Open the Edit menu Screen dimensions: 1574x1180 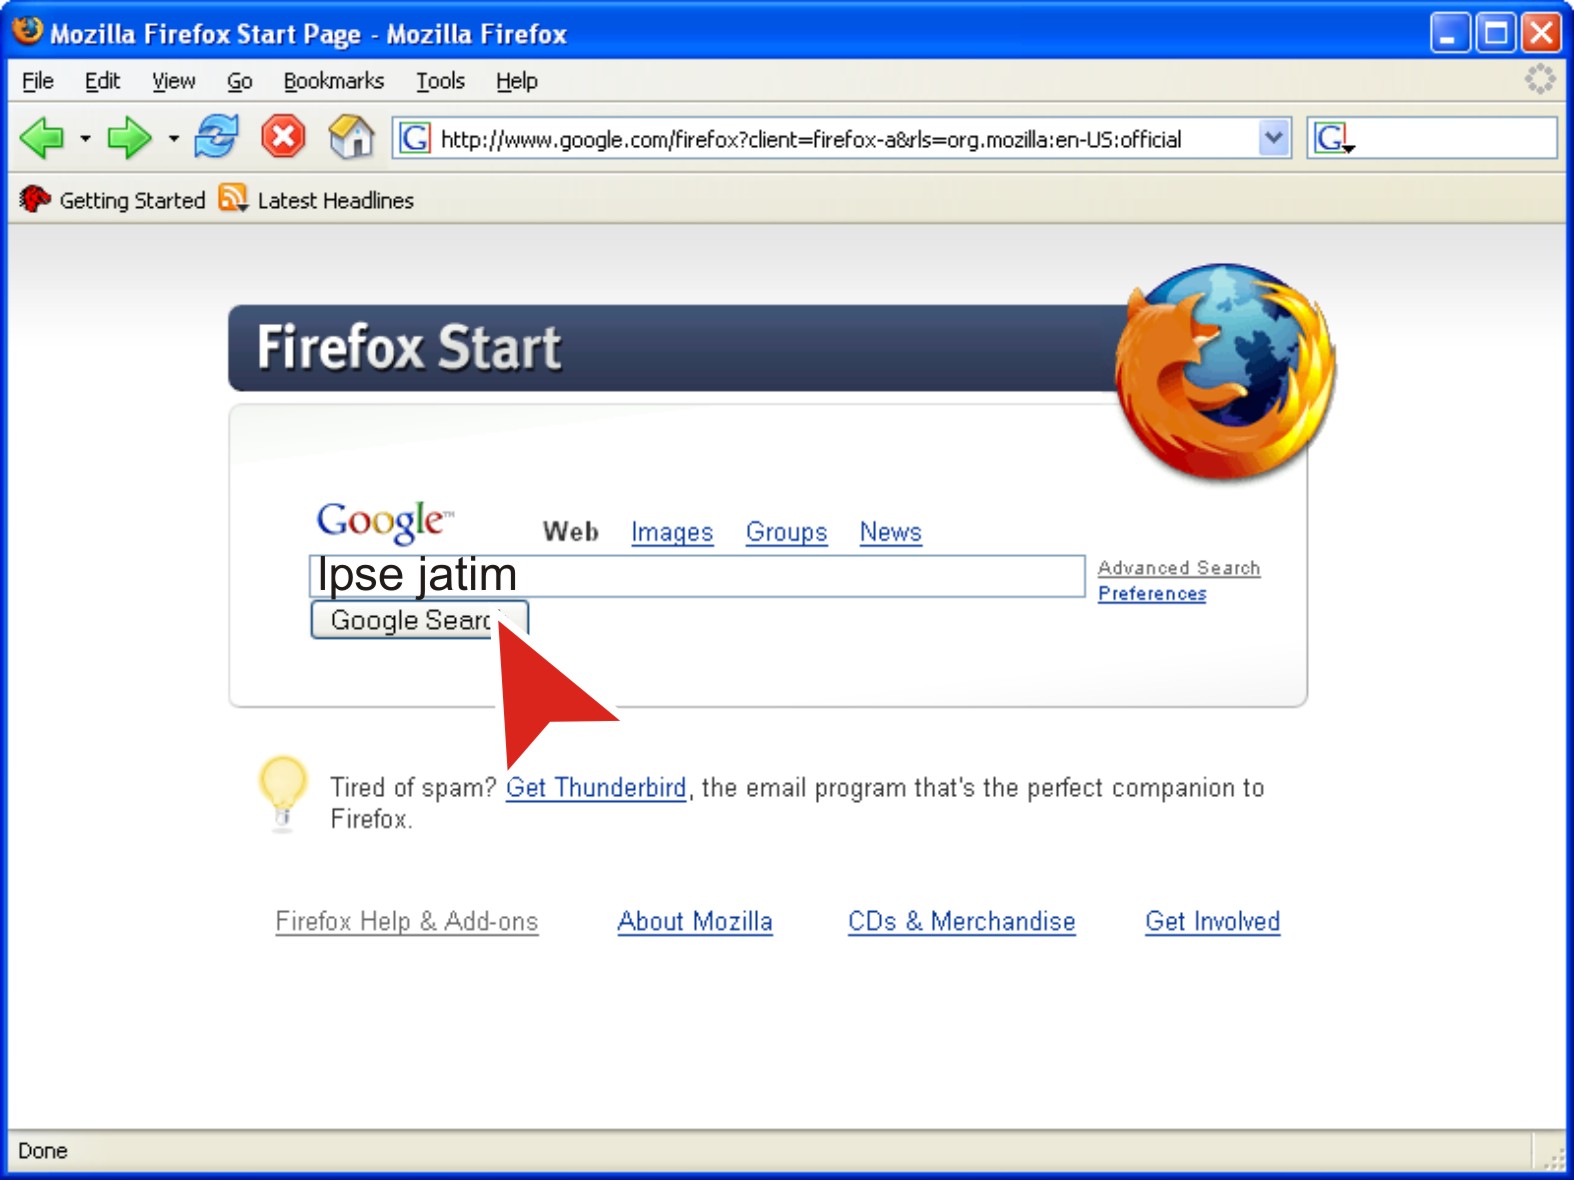click(102, 81)
